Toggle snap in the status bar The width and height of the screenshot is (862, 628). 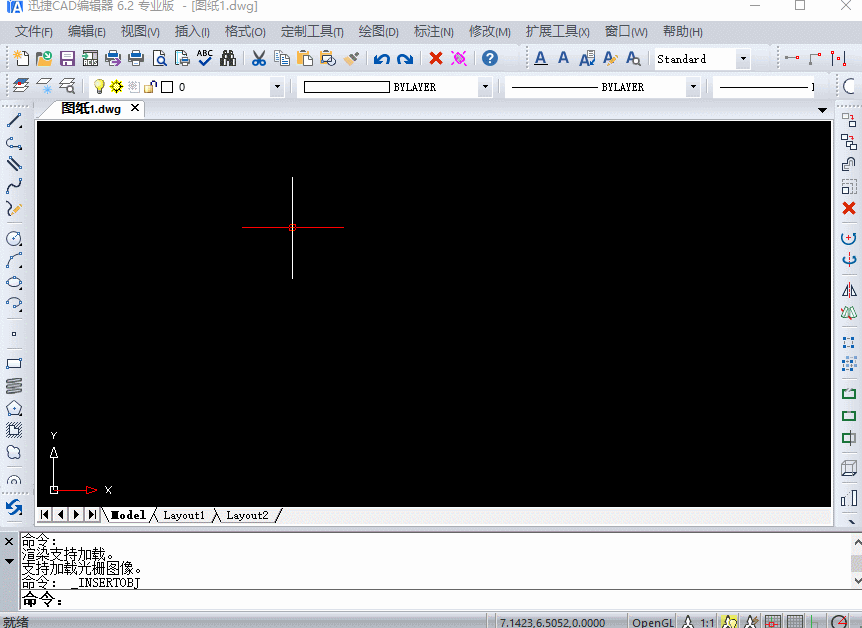pyautogui.click(x=773, y=622)
